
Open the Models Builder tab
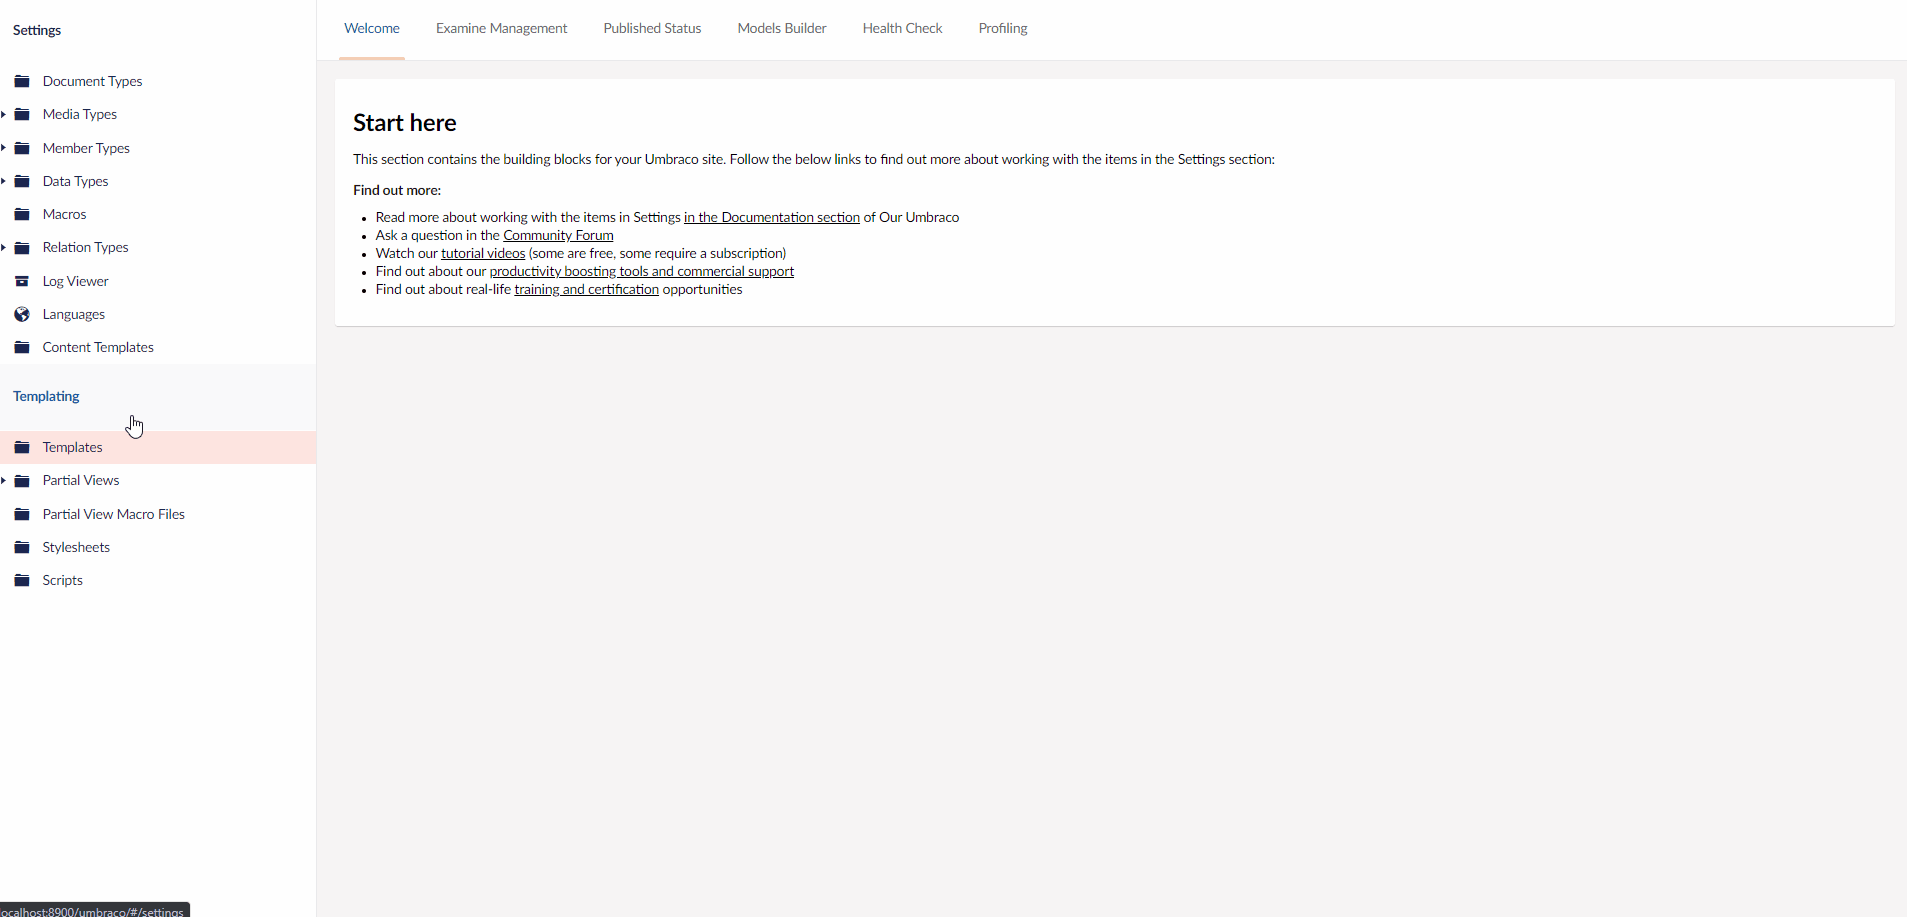point(782,28)
